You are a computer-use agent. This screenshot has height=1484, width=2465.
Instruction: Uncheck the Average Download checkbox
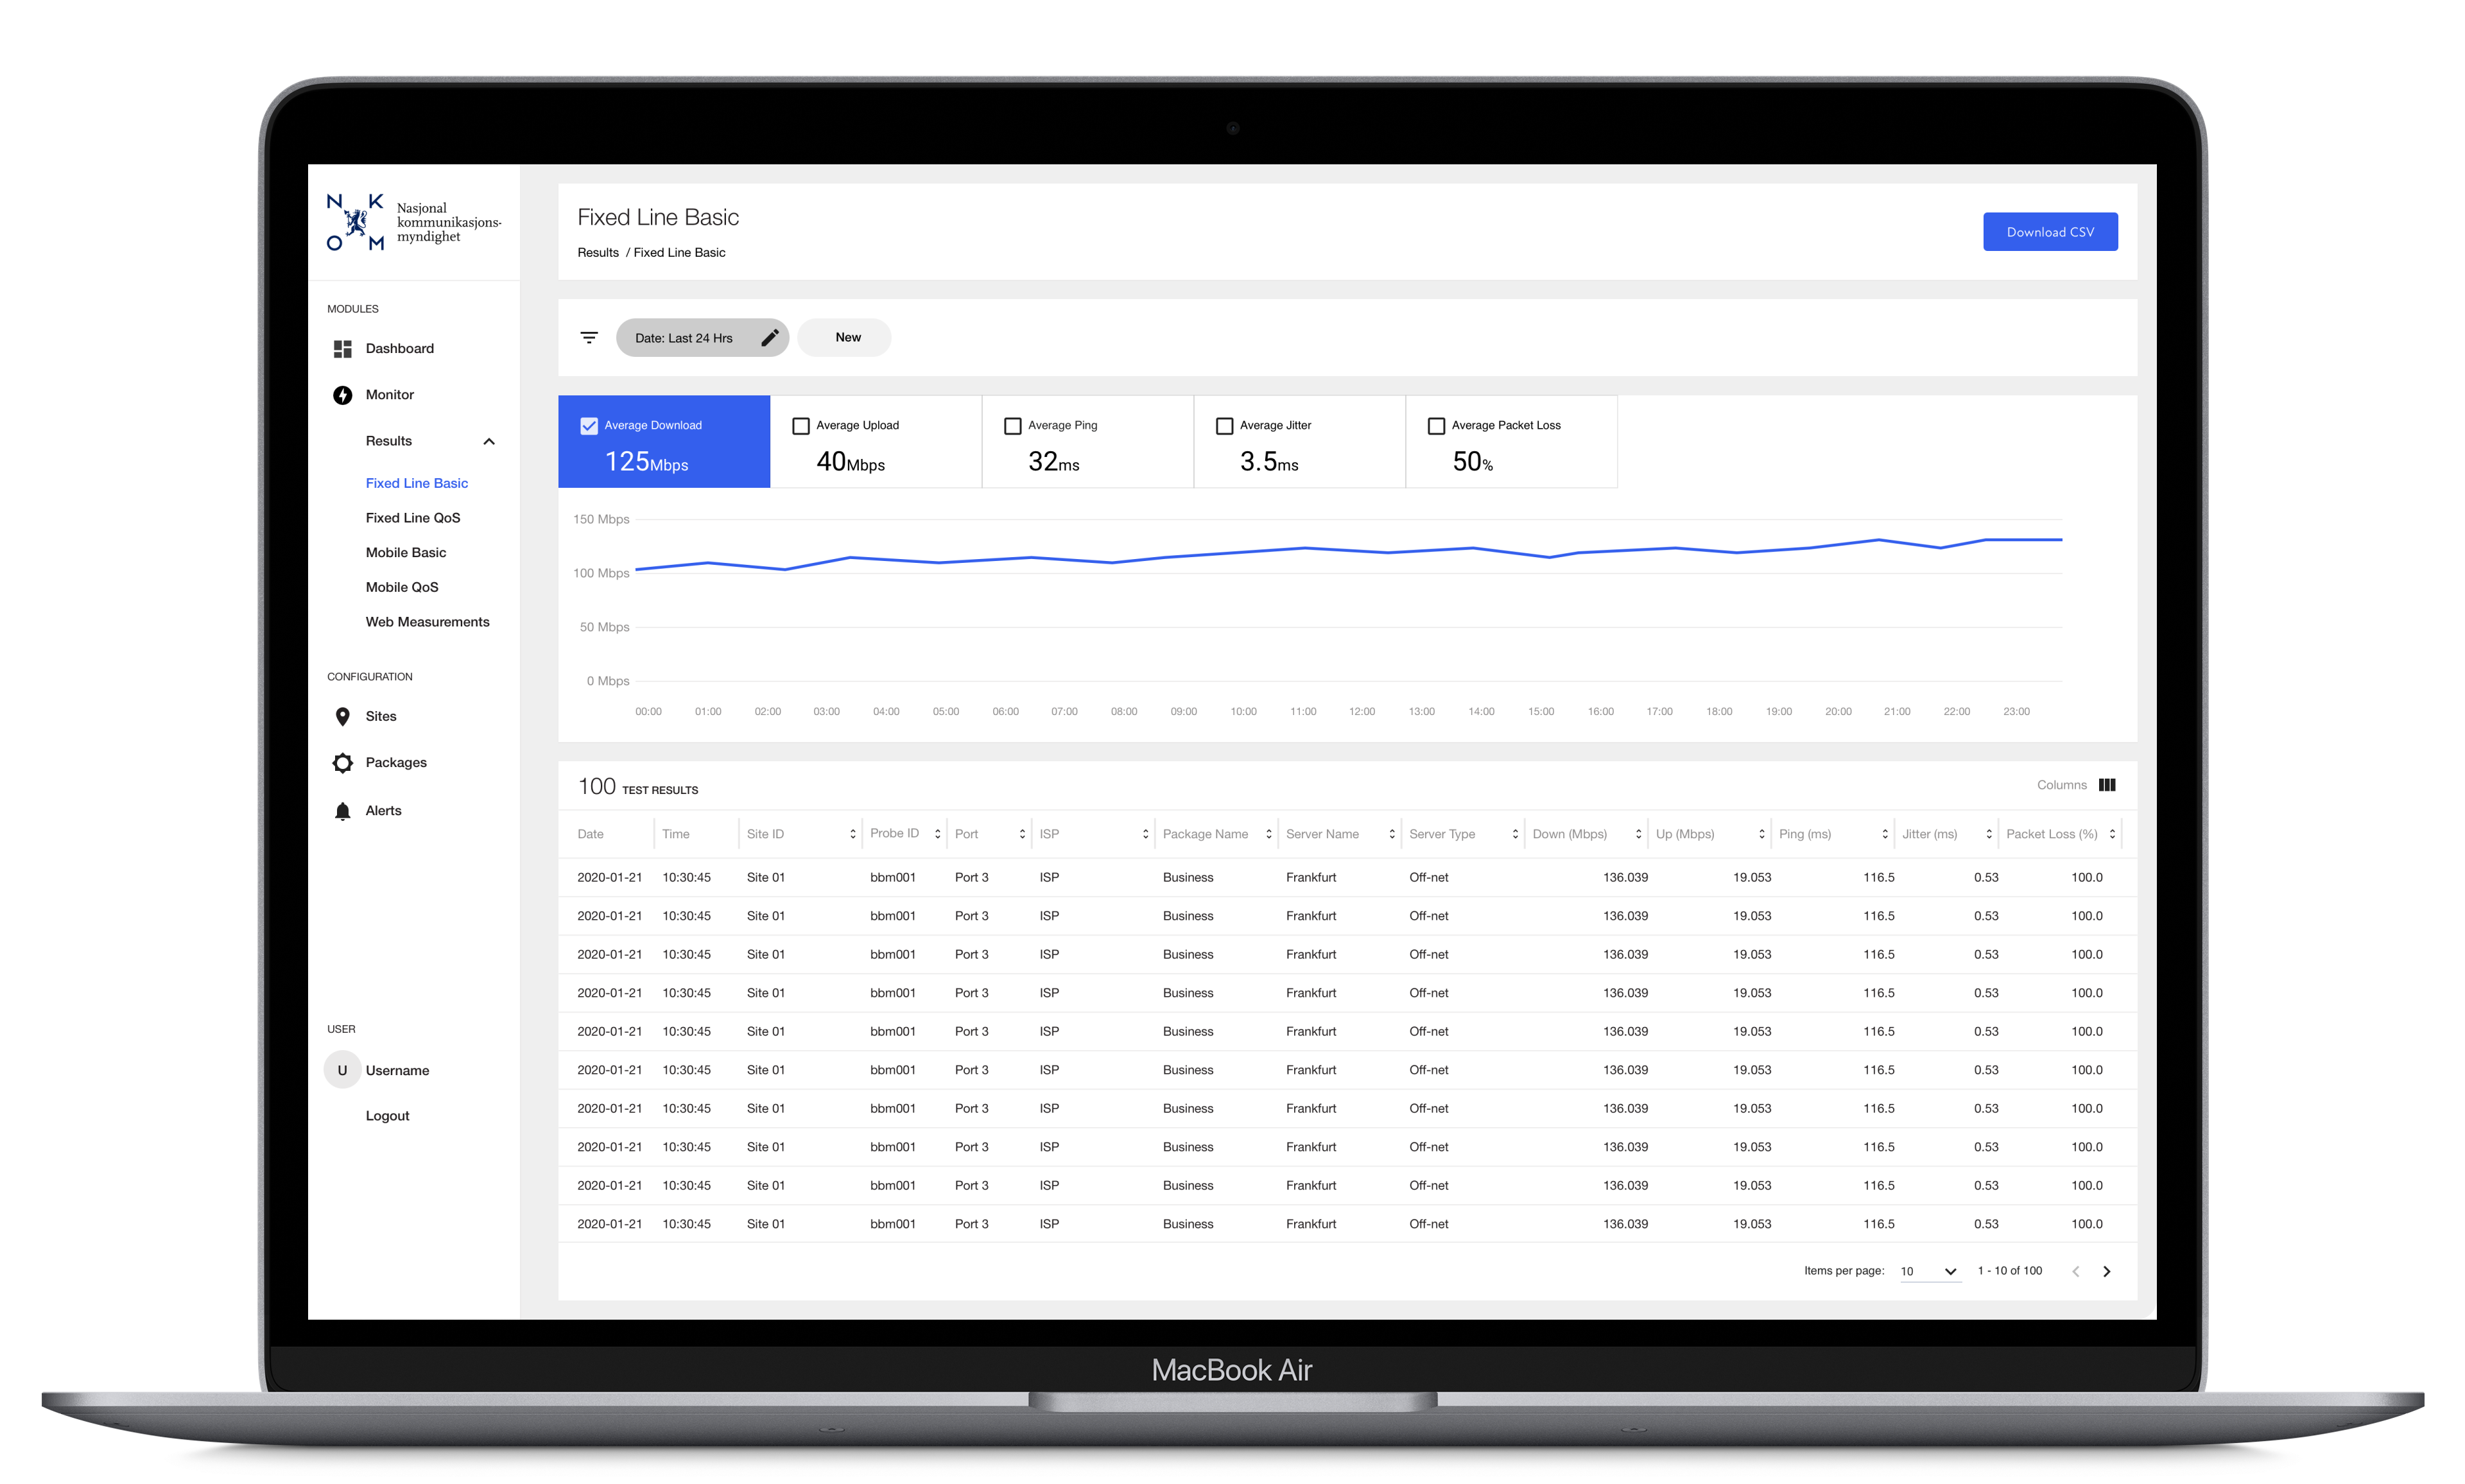tap(589, 426)
